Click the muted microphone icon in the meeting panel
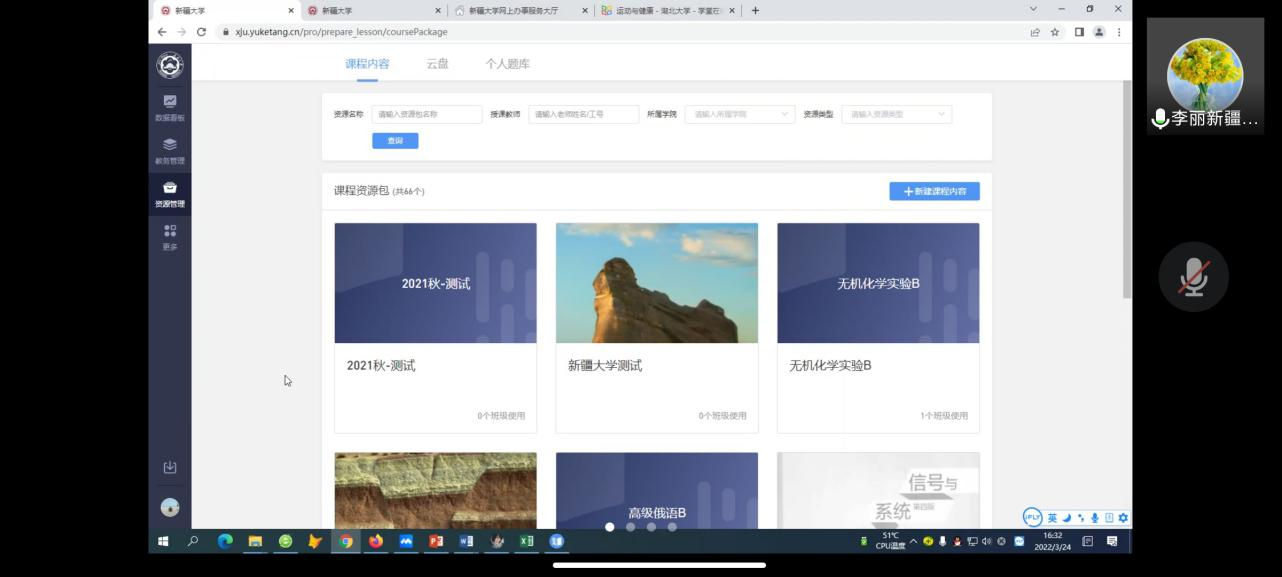The image size is (1282, 577). pyautogui.click(x=1193, y=277)
